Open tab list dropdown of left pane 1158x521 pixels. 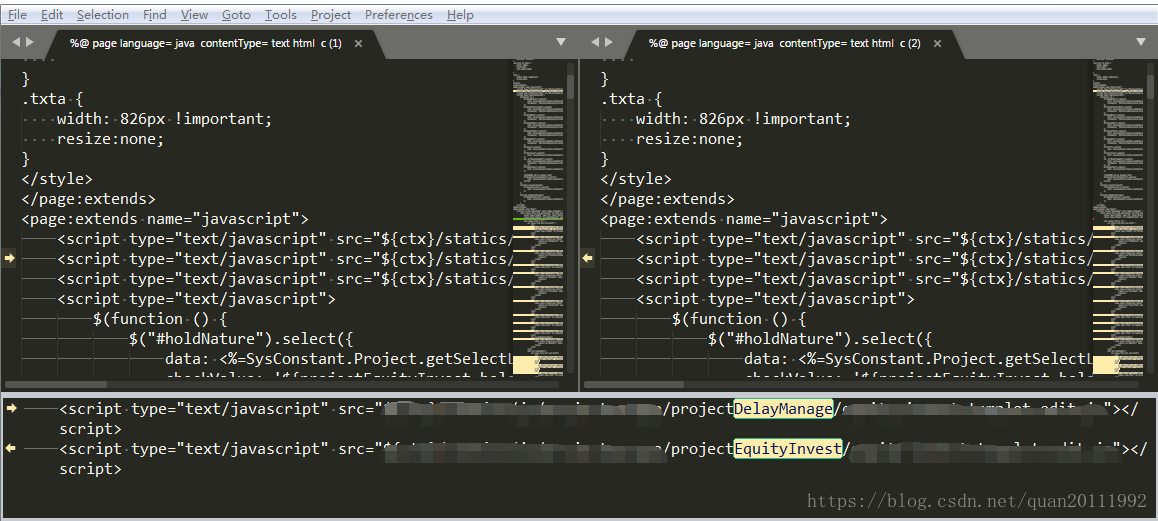[561, 42]
